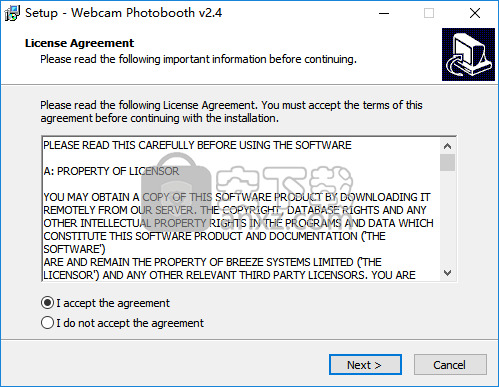
Task: Click the 'Setup - Webcam Photobooth v2.4' title bar
Action: [x=124, y=13]
